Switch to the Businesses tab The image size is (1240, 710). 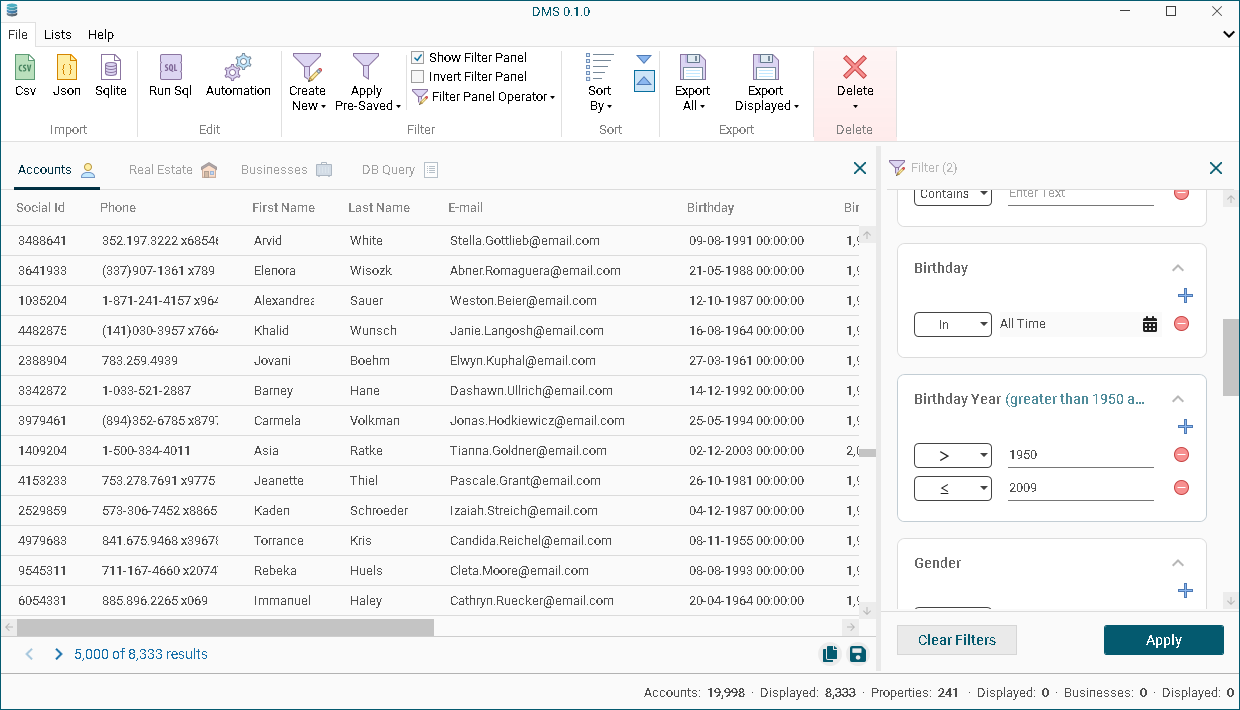(286, 169)
